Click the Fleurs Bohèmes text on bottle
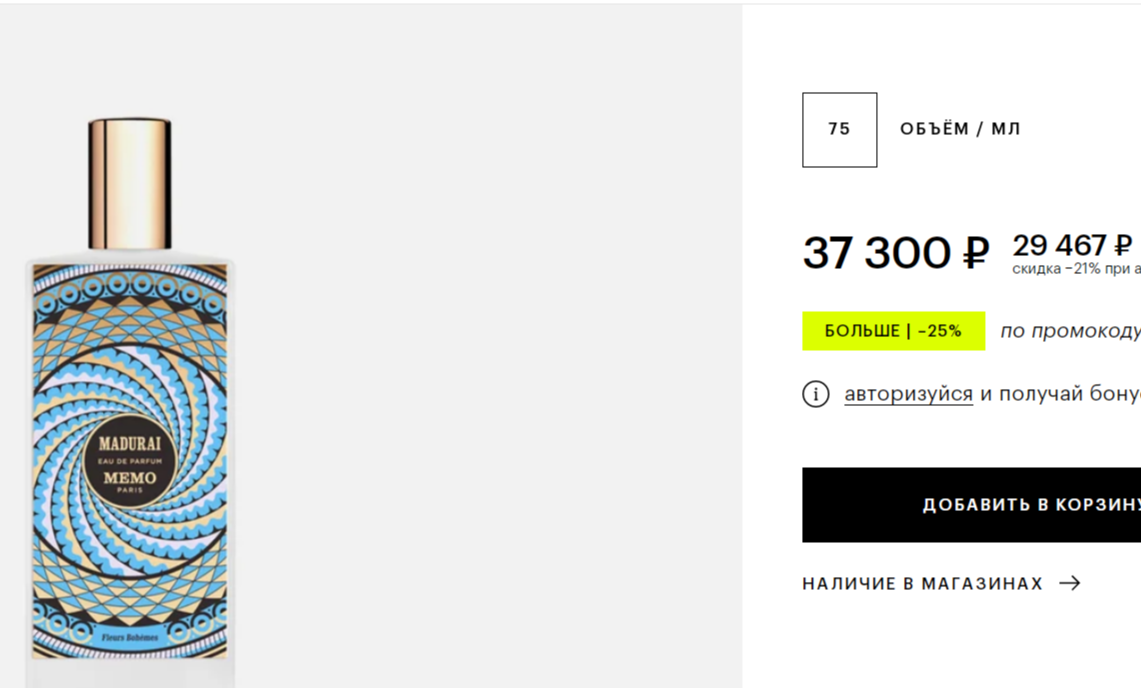This screenshot has width=1141, height=688. point(129,638)
